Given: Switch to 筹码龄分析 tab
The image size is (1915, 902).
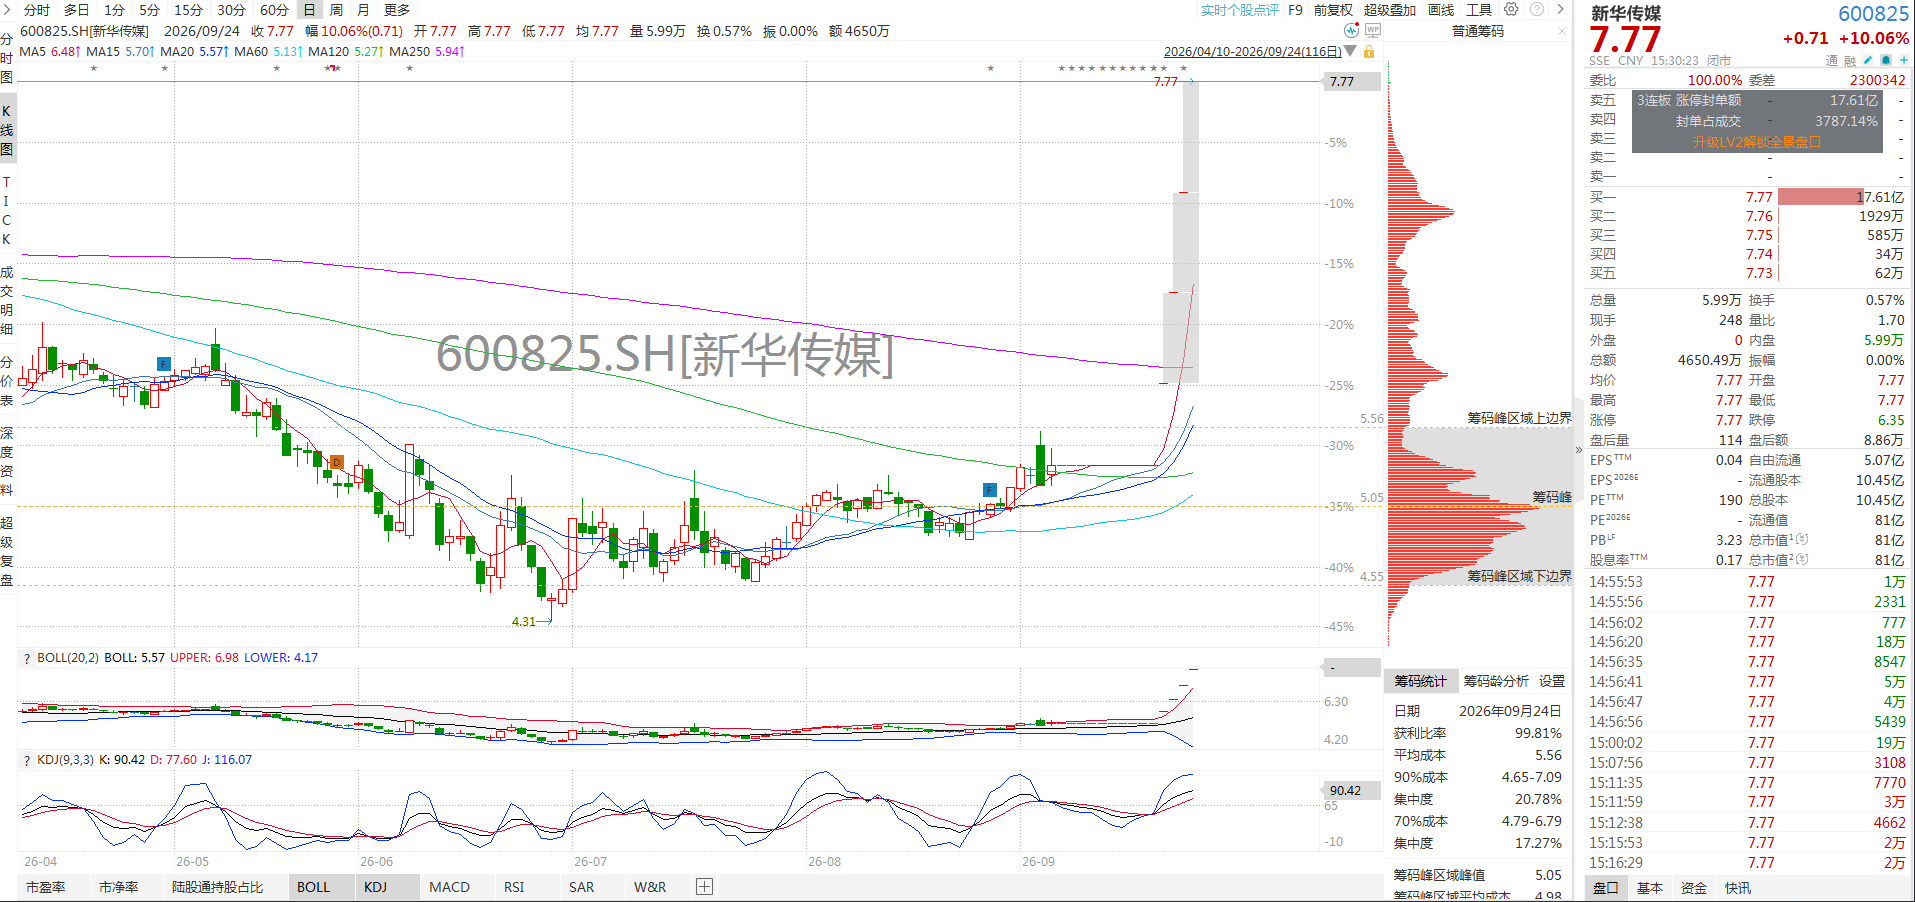Looking at the screenshot, I should pos(1496,681).
